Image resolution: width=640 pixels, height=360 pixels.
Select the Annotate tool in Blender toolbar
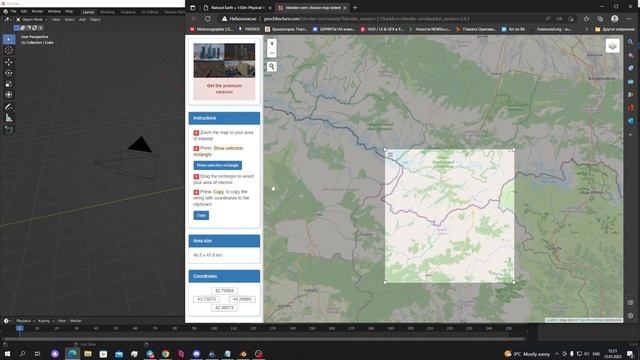(9, 107)
